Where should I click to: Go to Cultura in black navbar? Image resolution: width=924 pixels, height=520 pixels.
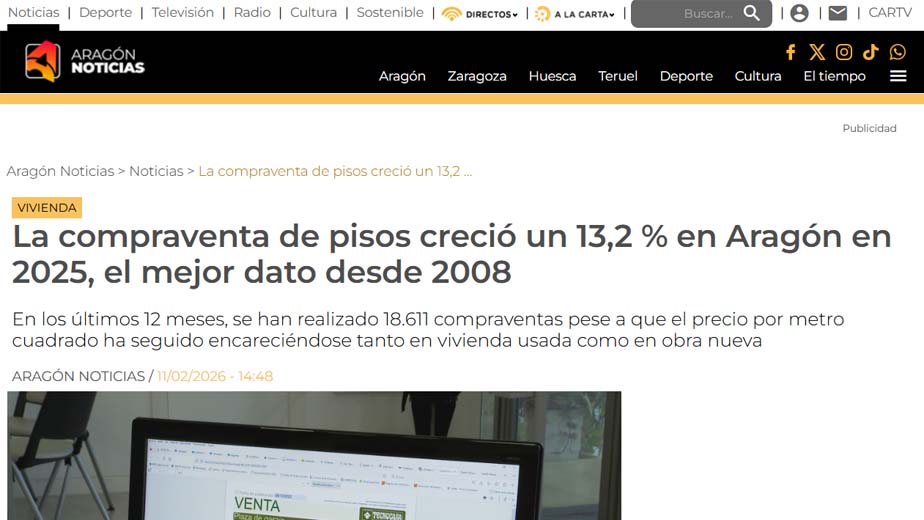(758, 76)
